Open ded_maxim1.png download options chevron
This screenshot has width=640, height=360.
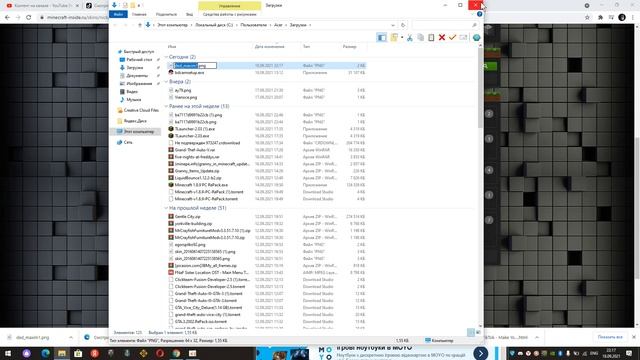tap(71, 338)
